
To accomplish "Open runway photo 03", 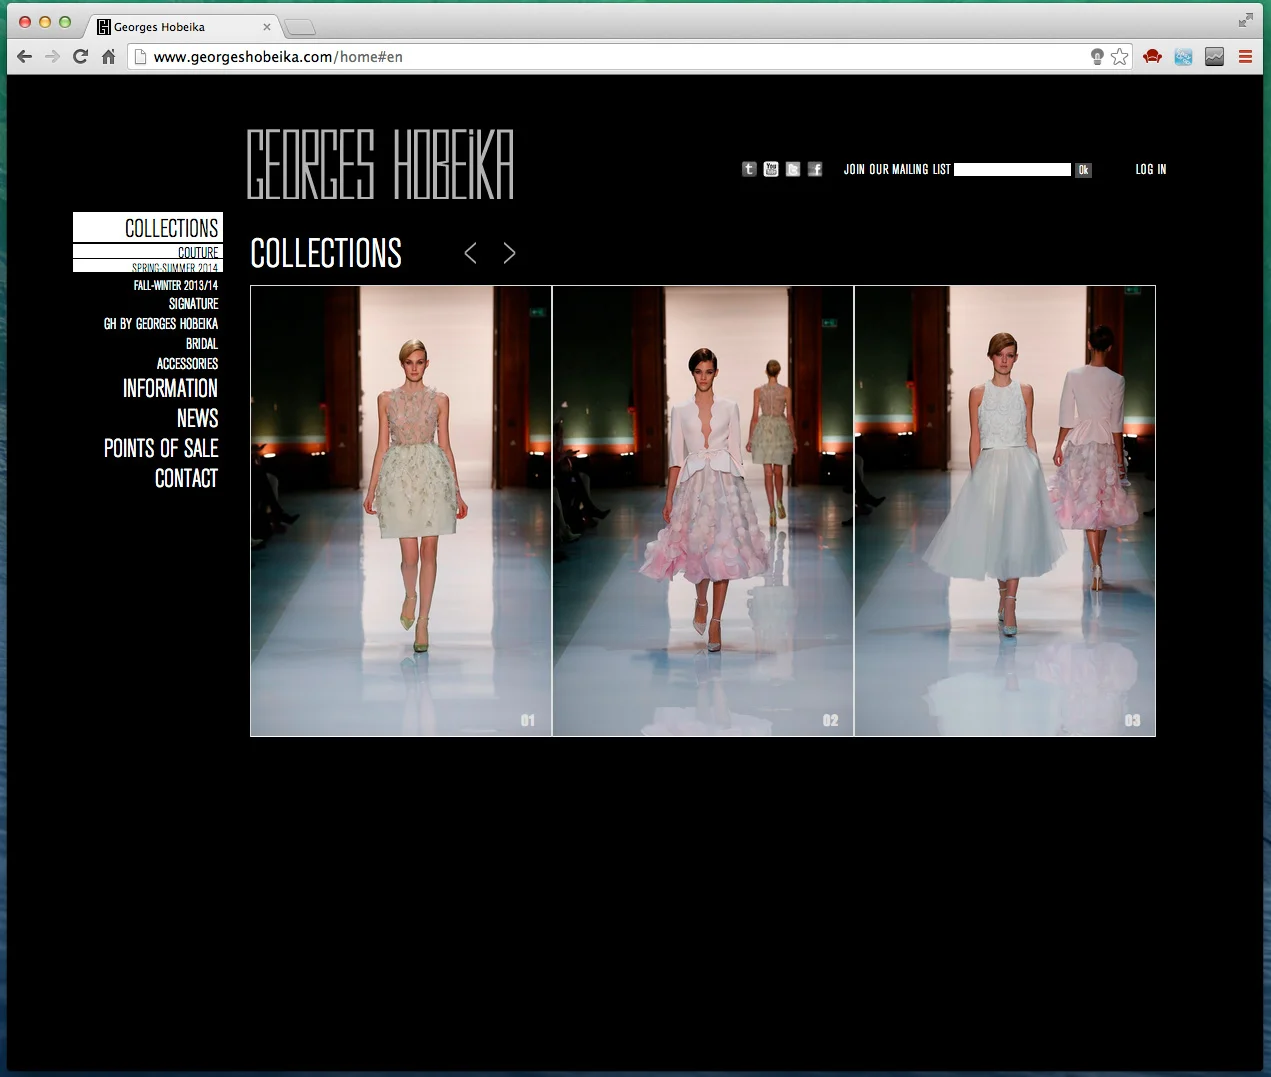I will tap(1005, 511).
